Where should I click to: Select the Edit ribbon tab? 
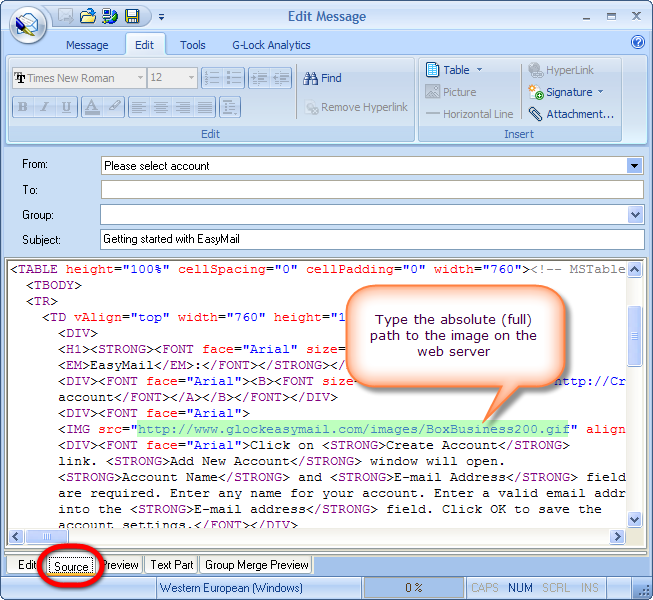coord(145,45)
